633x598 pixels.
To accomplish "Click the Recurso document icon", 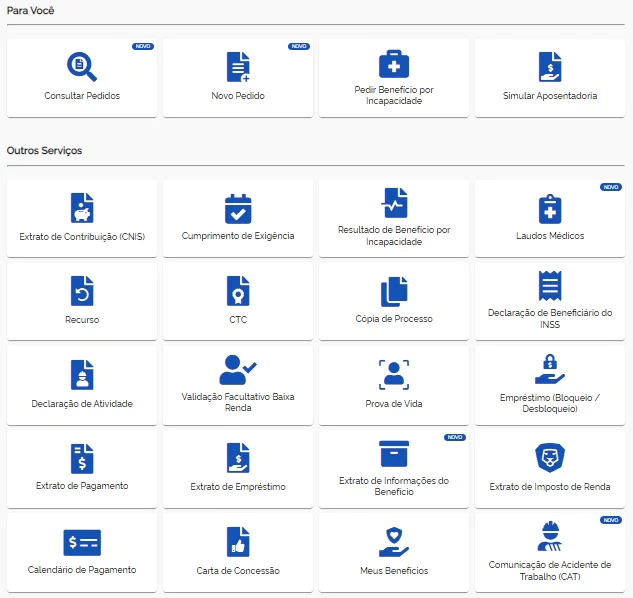I will pos(82,291).
